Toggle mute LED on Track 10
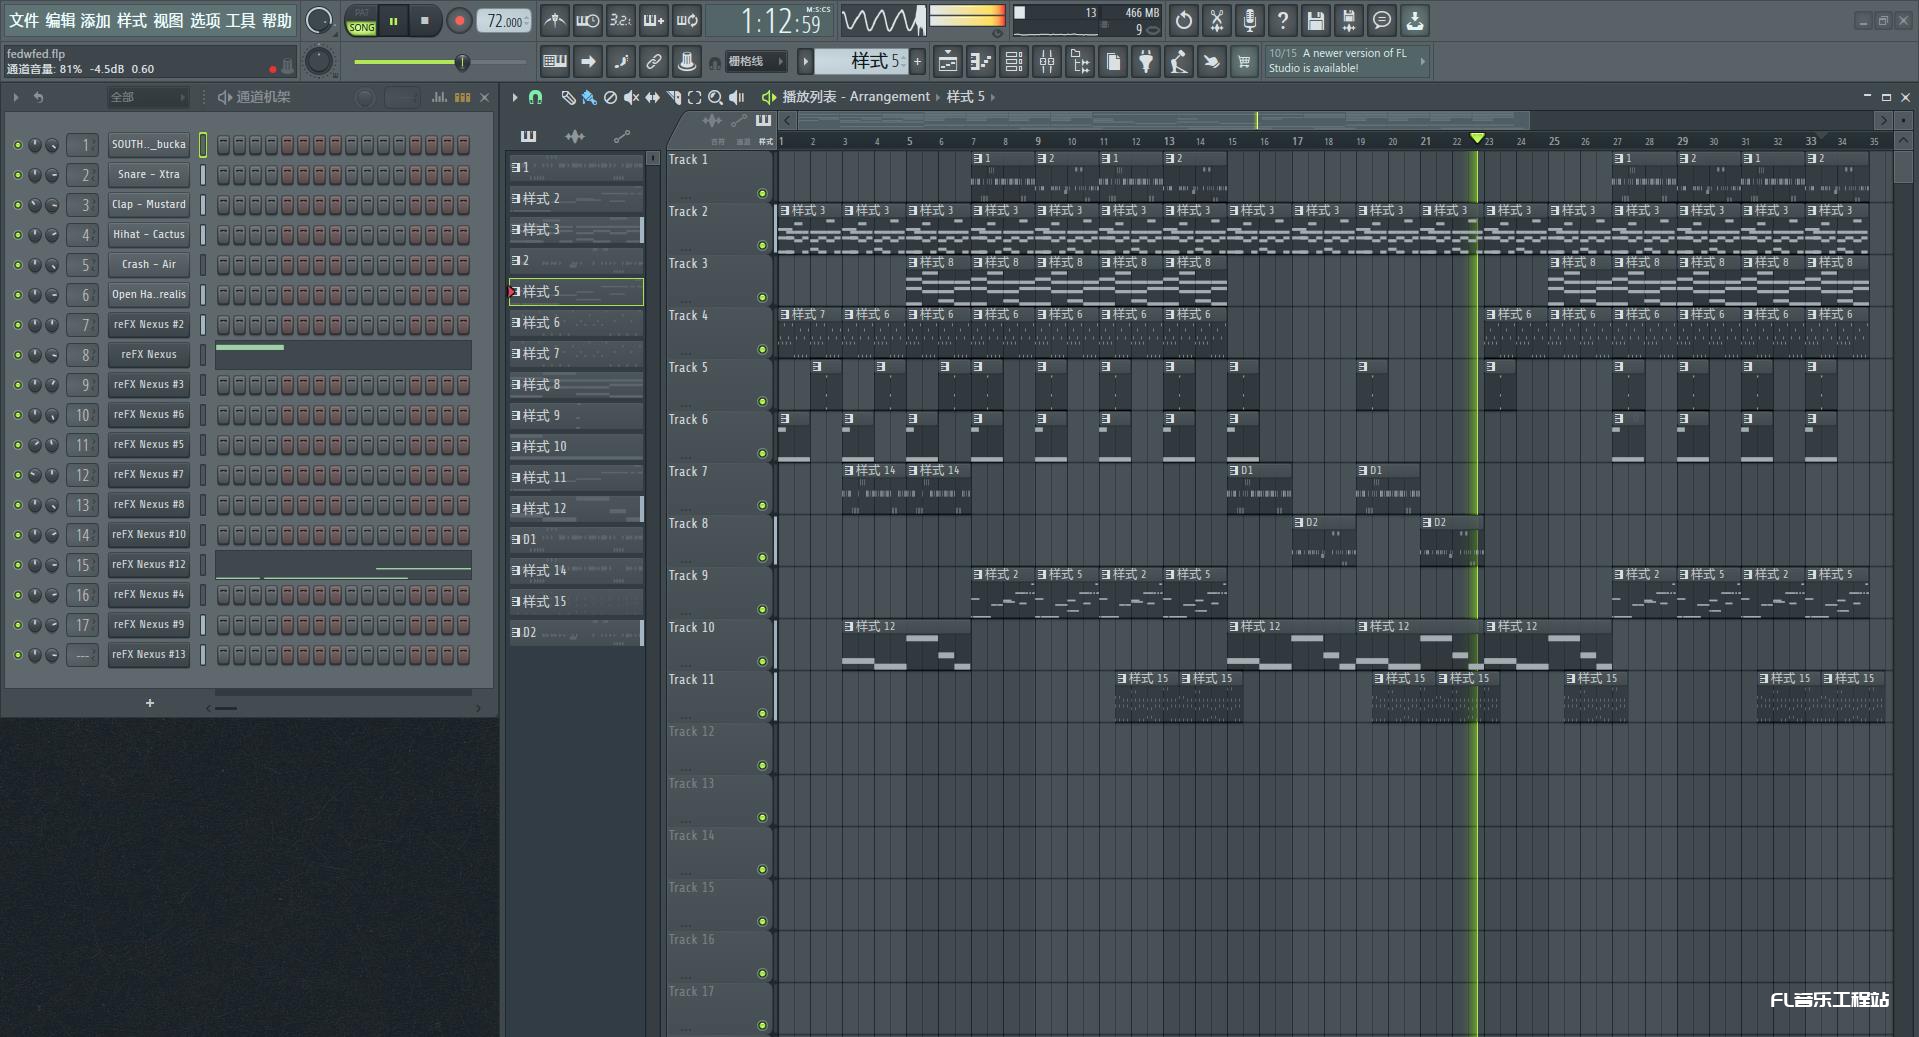The width and height of the screenshot is (1919, 1037). (x=762, y=662)
